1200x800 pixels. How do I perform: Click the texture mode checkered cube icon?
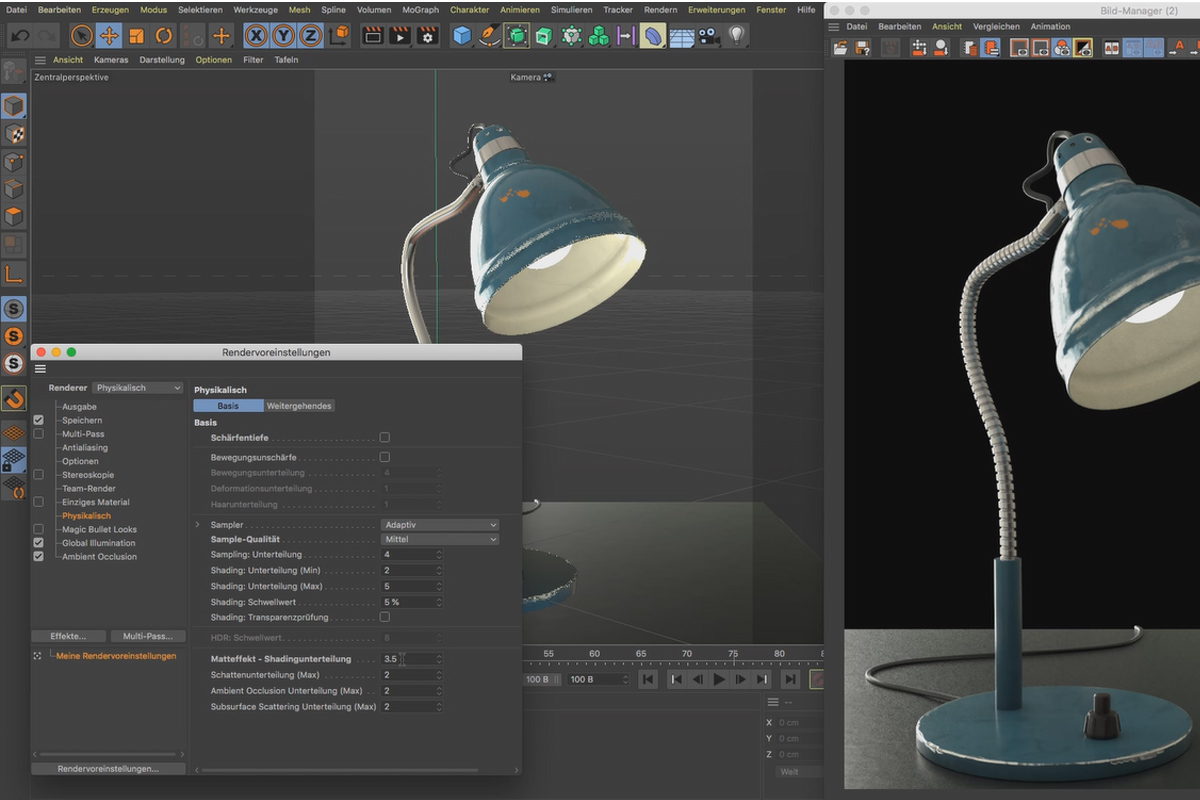(x=14, y=133)
